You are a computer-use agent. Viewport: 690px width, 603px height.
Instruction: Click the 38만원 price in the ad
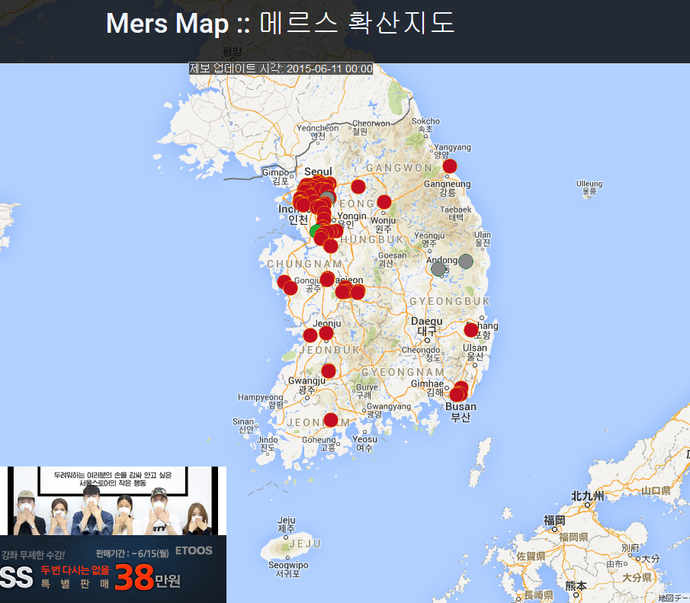pyautogui.click(x=148, y=577)
